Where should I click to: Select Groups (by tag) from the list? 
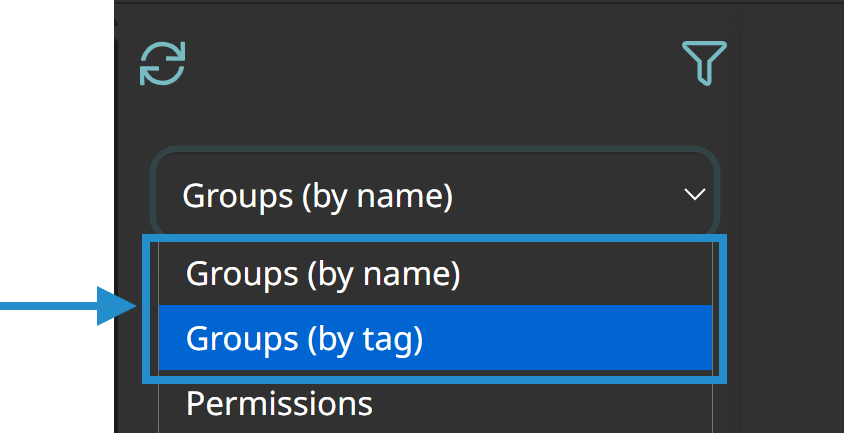(x=435, y=338)
